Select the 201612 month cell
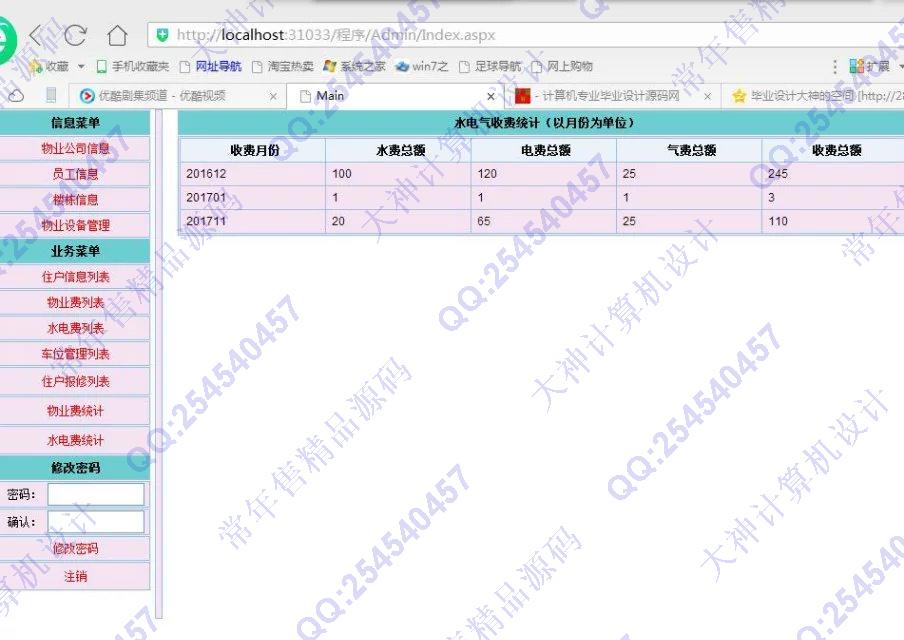Image resolution: width=904 pixels, height=640 pixels. click(x=253, y=174)
